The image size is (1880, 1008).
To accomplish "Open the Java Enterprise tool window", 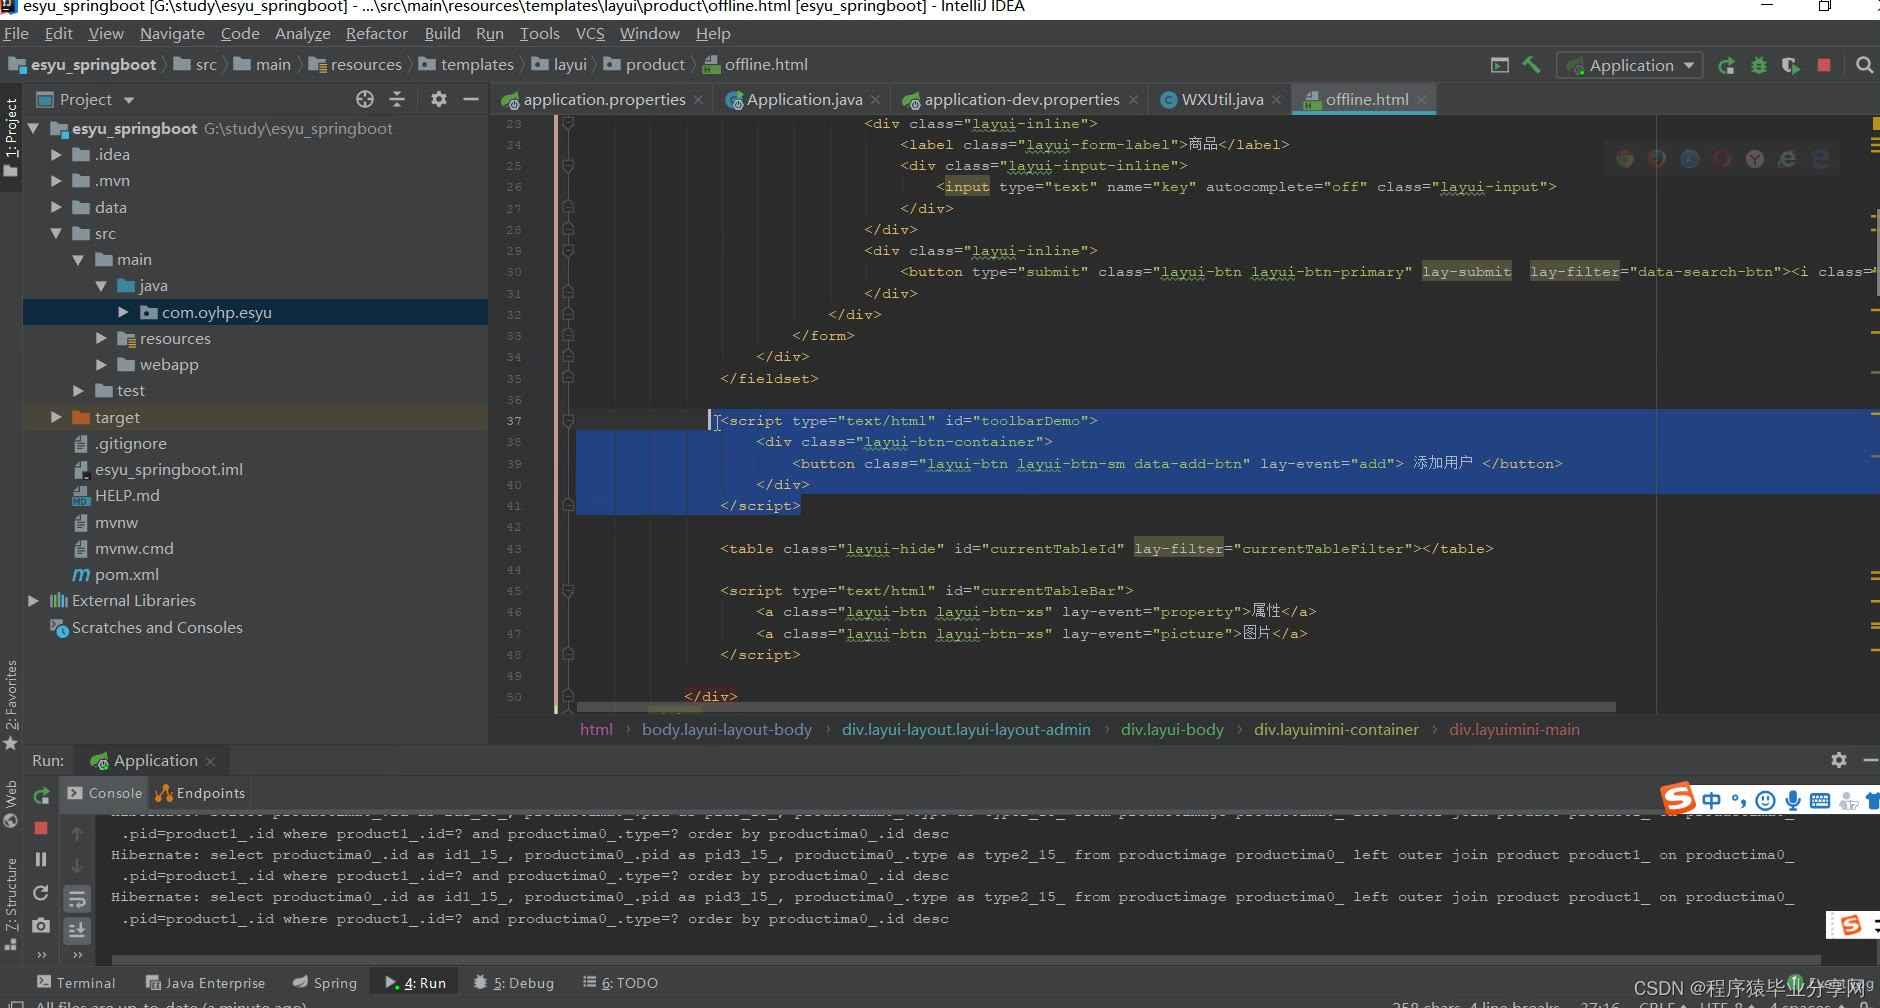I will click(x=205, y=983).
